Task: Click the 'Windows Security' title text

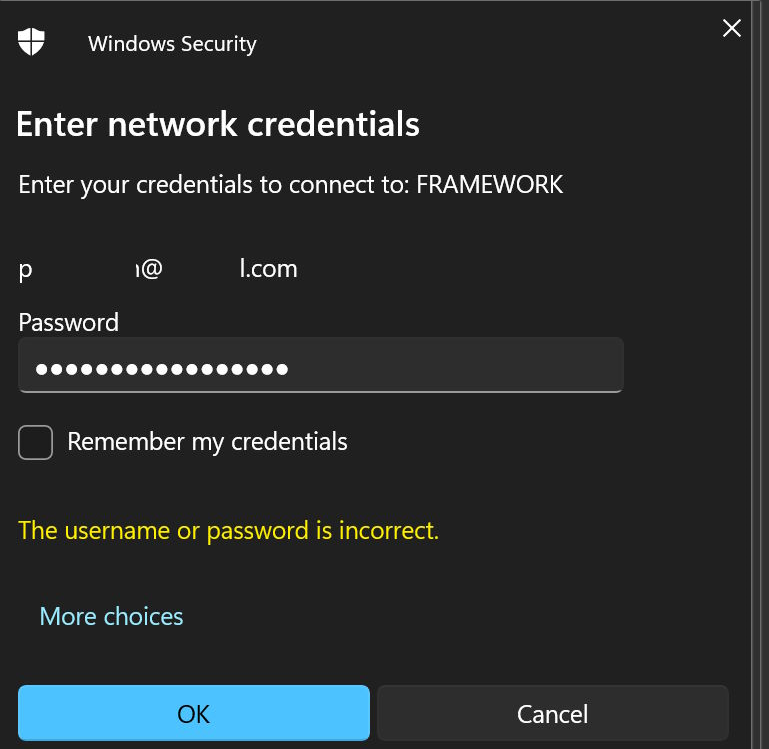Action: point(172,44)
